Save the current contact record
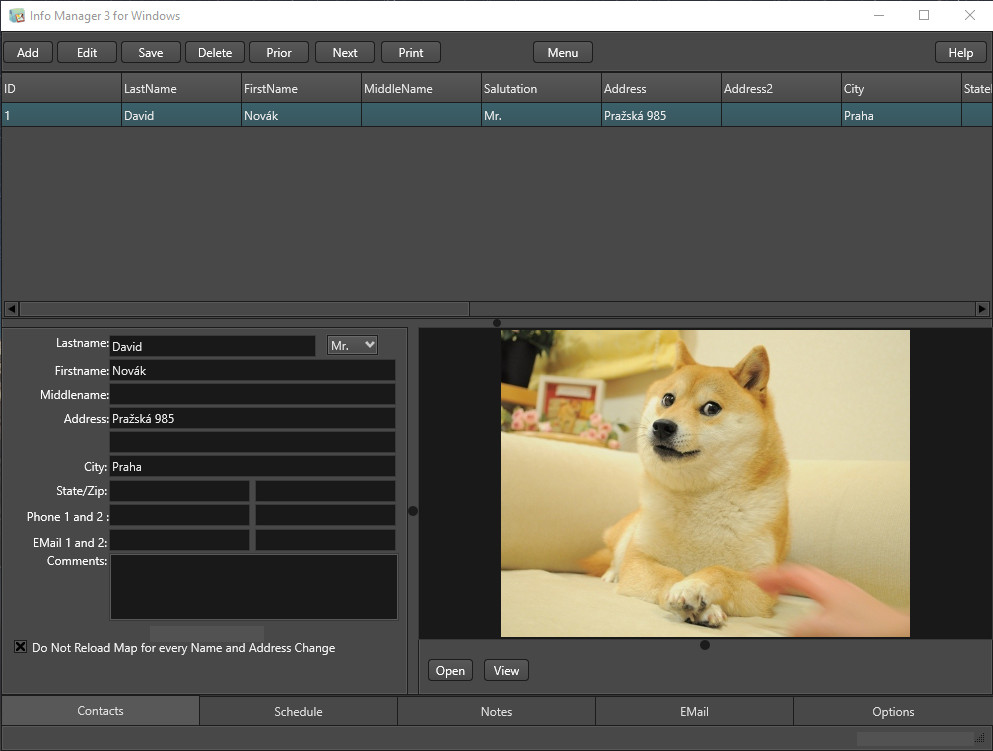 point(151,53)
